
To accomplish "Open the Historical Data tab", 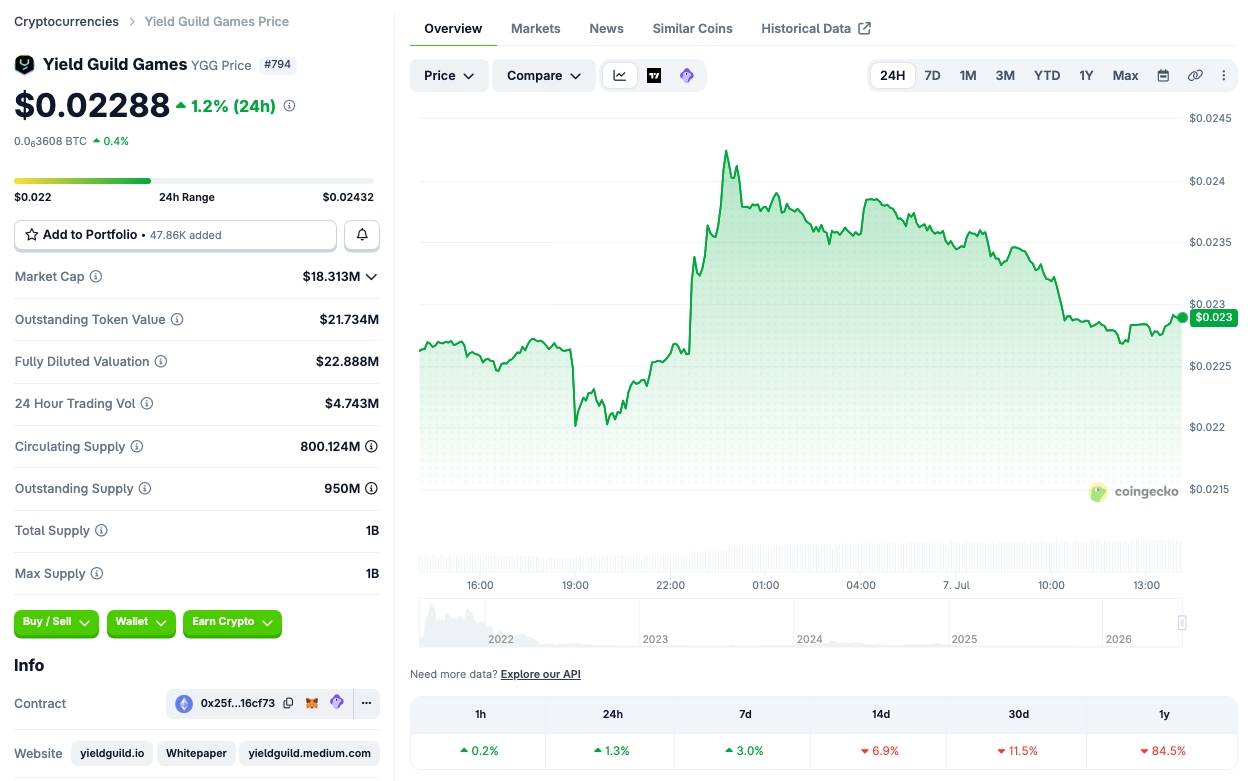I will (816, 28).
